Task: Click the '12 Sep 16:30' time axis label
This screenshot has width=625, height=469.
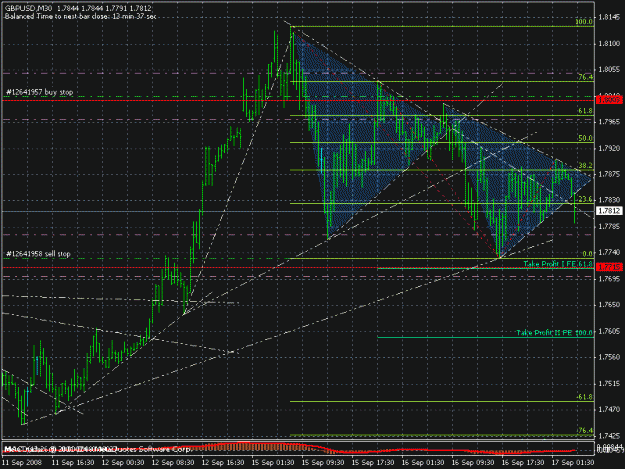Action: pyautogui.click(x=223, y=463)
